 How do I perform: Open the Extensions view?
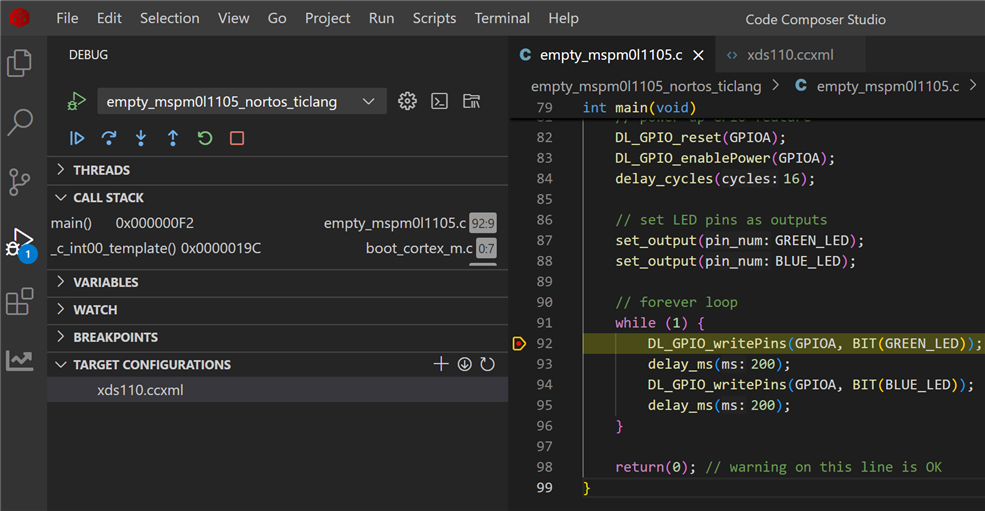(x=19, y=302)
